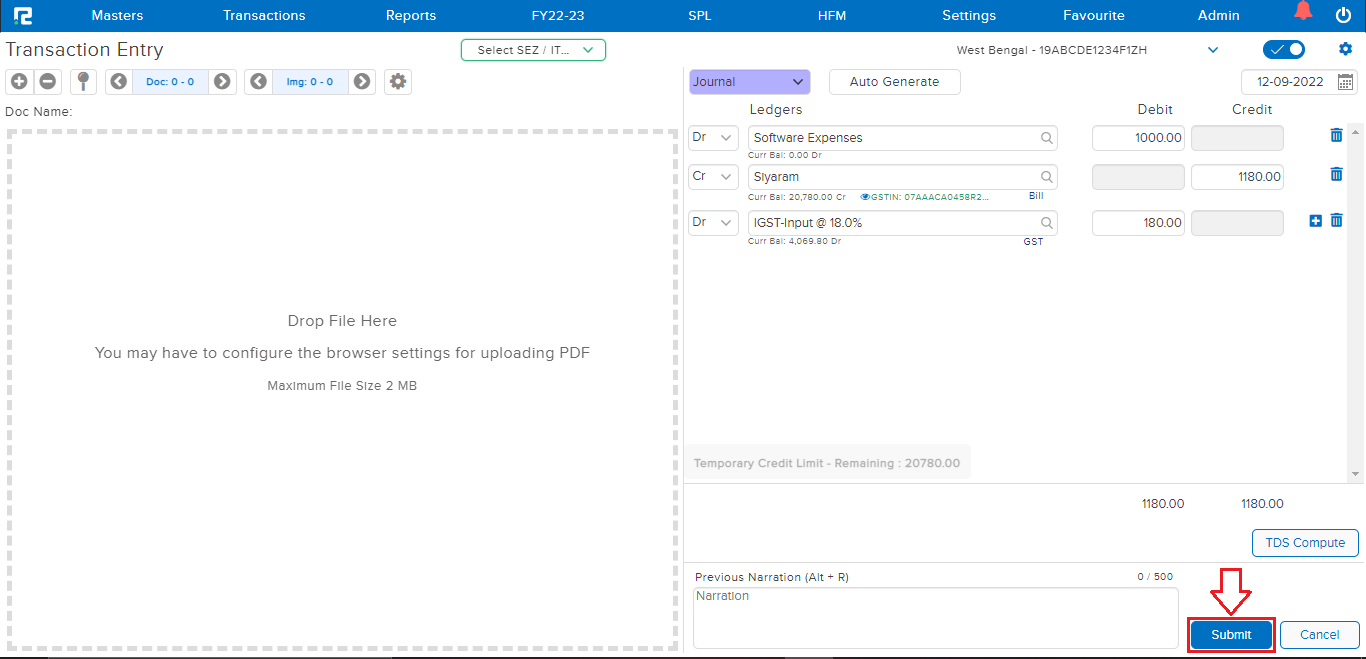1366x659 pixels.
Task: Click the plus zoom-in icon for document
Action: click(19, 82)
